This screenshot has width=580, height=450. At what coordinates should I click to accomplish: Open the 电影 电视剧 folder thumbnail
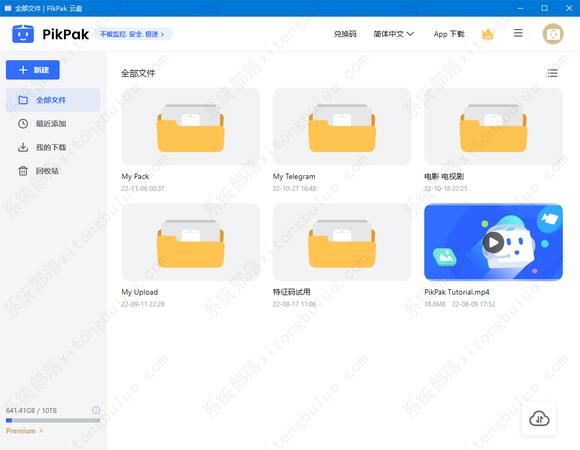[493, 126]
